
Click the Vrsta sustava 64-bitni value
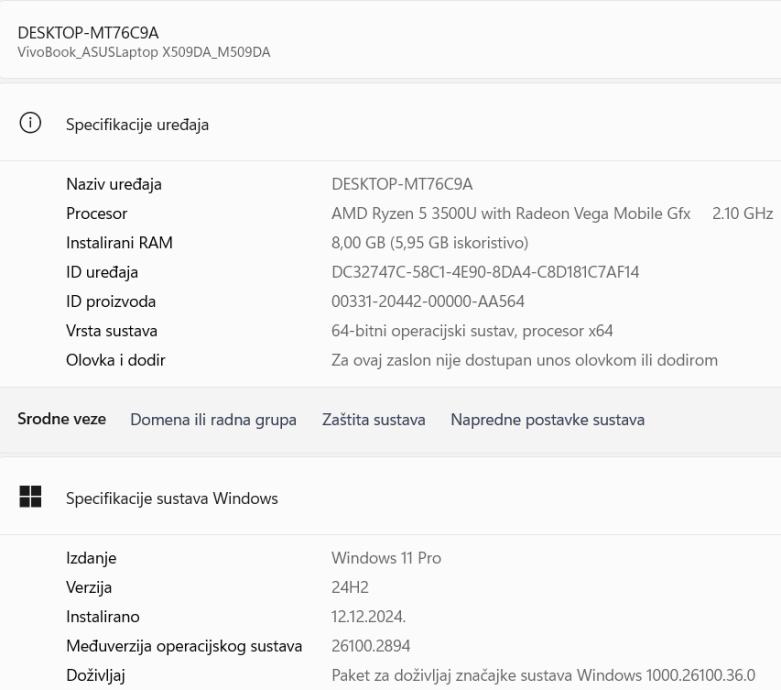pyautogui.click(x=472, y=331)
